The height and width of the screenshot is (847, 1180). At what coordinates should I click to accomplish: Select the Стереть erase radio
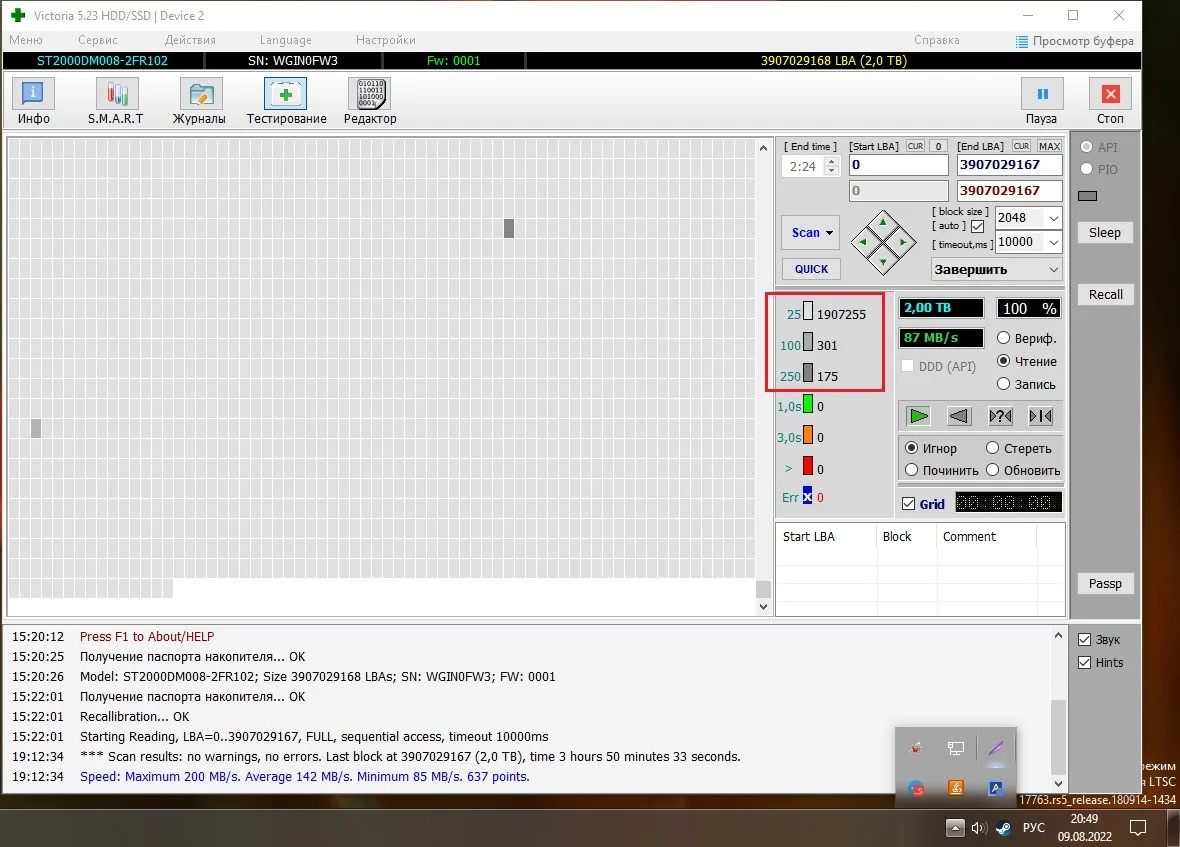(x=993, y=448)
